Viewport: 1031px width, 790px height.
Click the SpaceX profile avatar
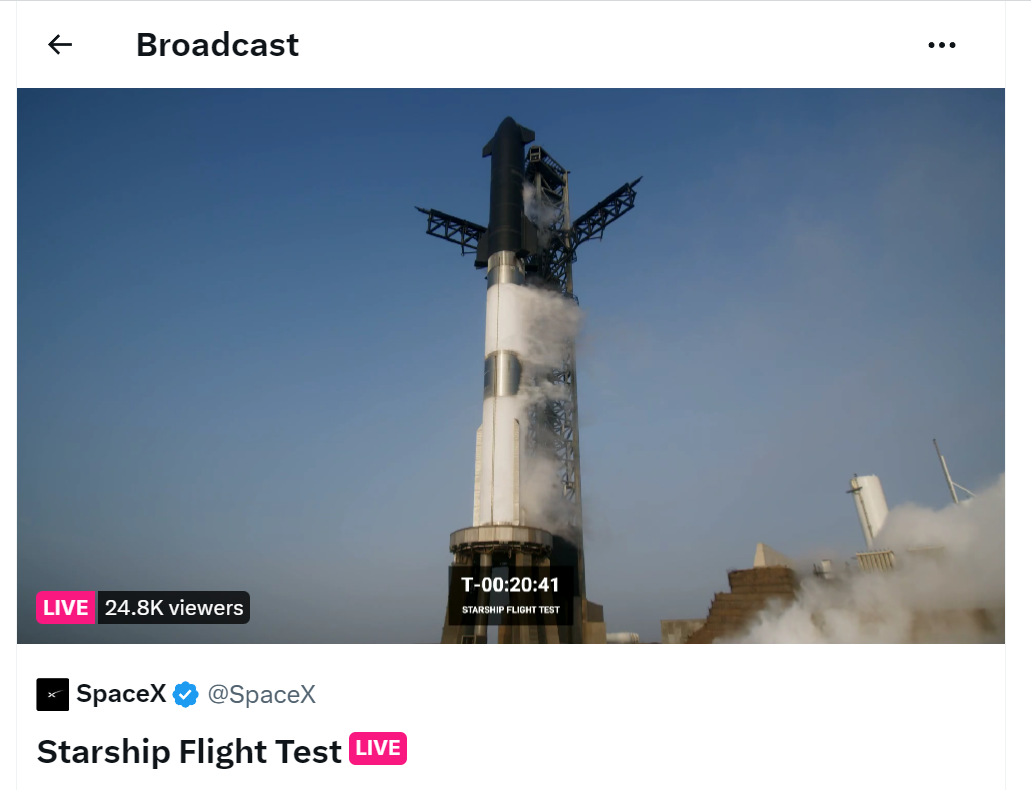tap(53, 694)
